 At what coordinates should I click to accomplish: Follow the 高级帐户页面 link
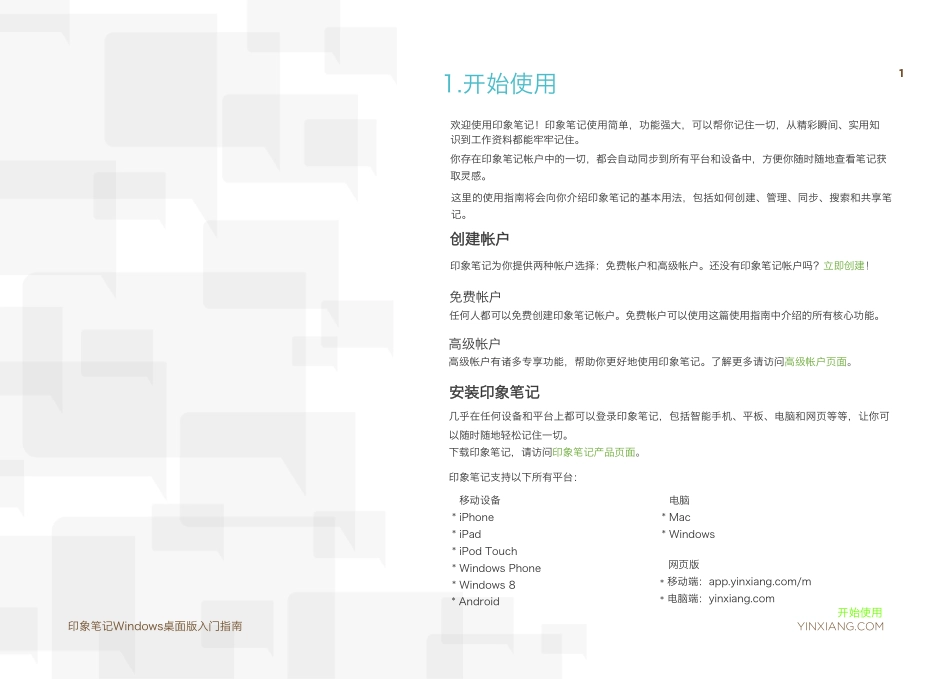pos(815,362)
